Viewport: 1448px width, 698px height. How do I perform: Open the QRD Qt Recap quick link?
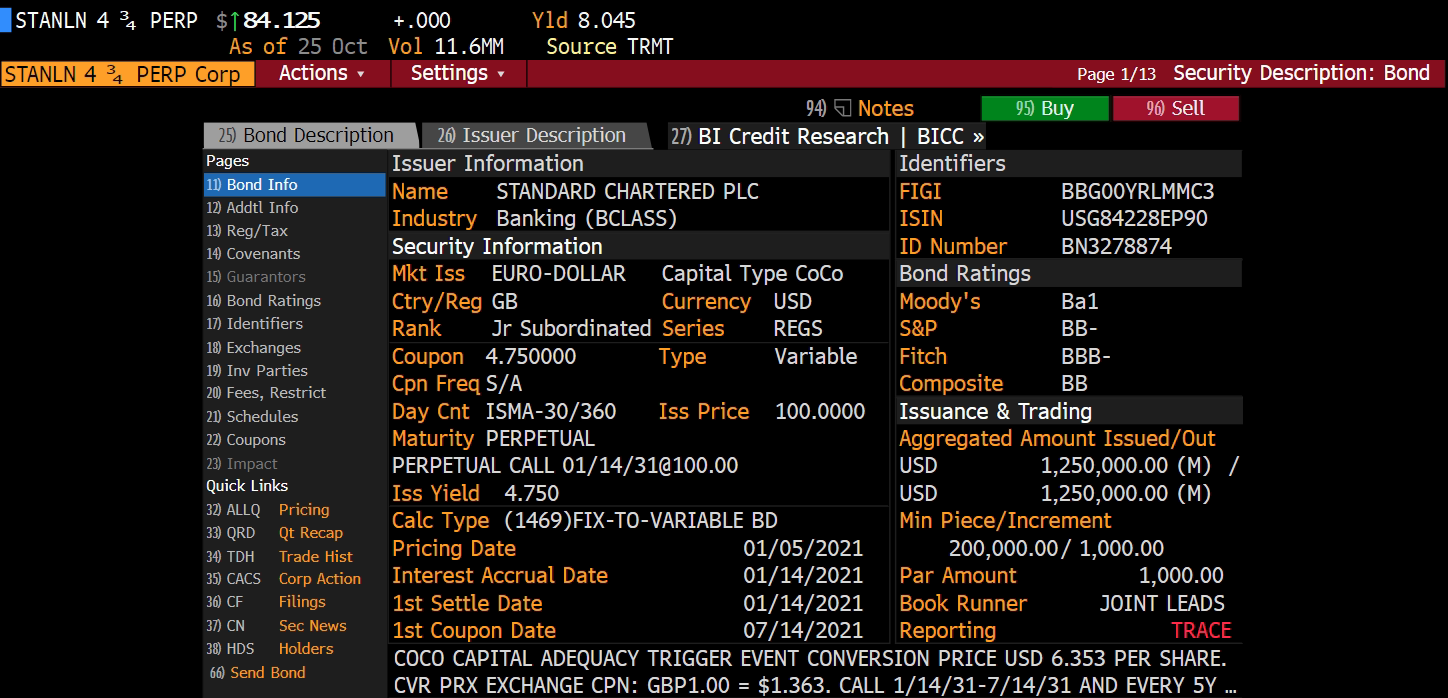click(275, 533)
